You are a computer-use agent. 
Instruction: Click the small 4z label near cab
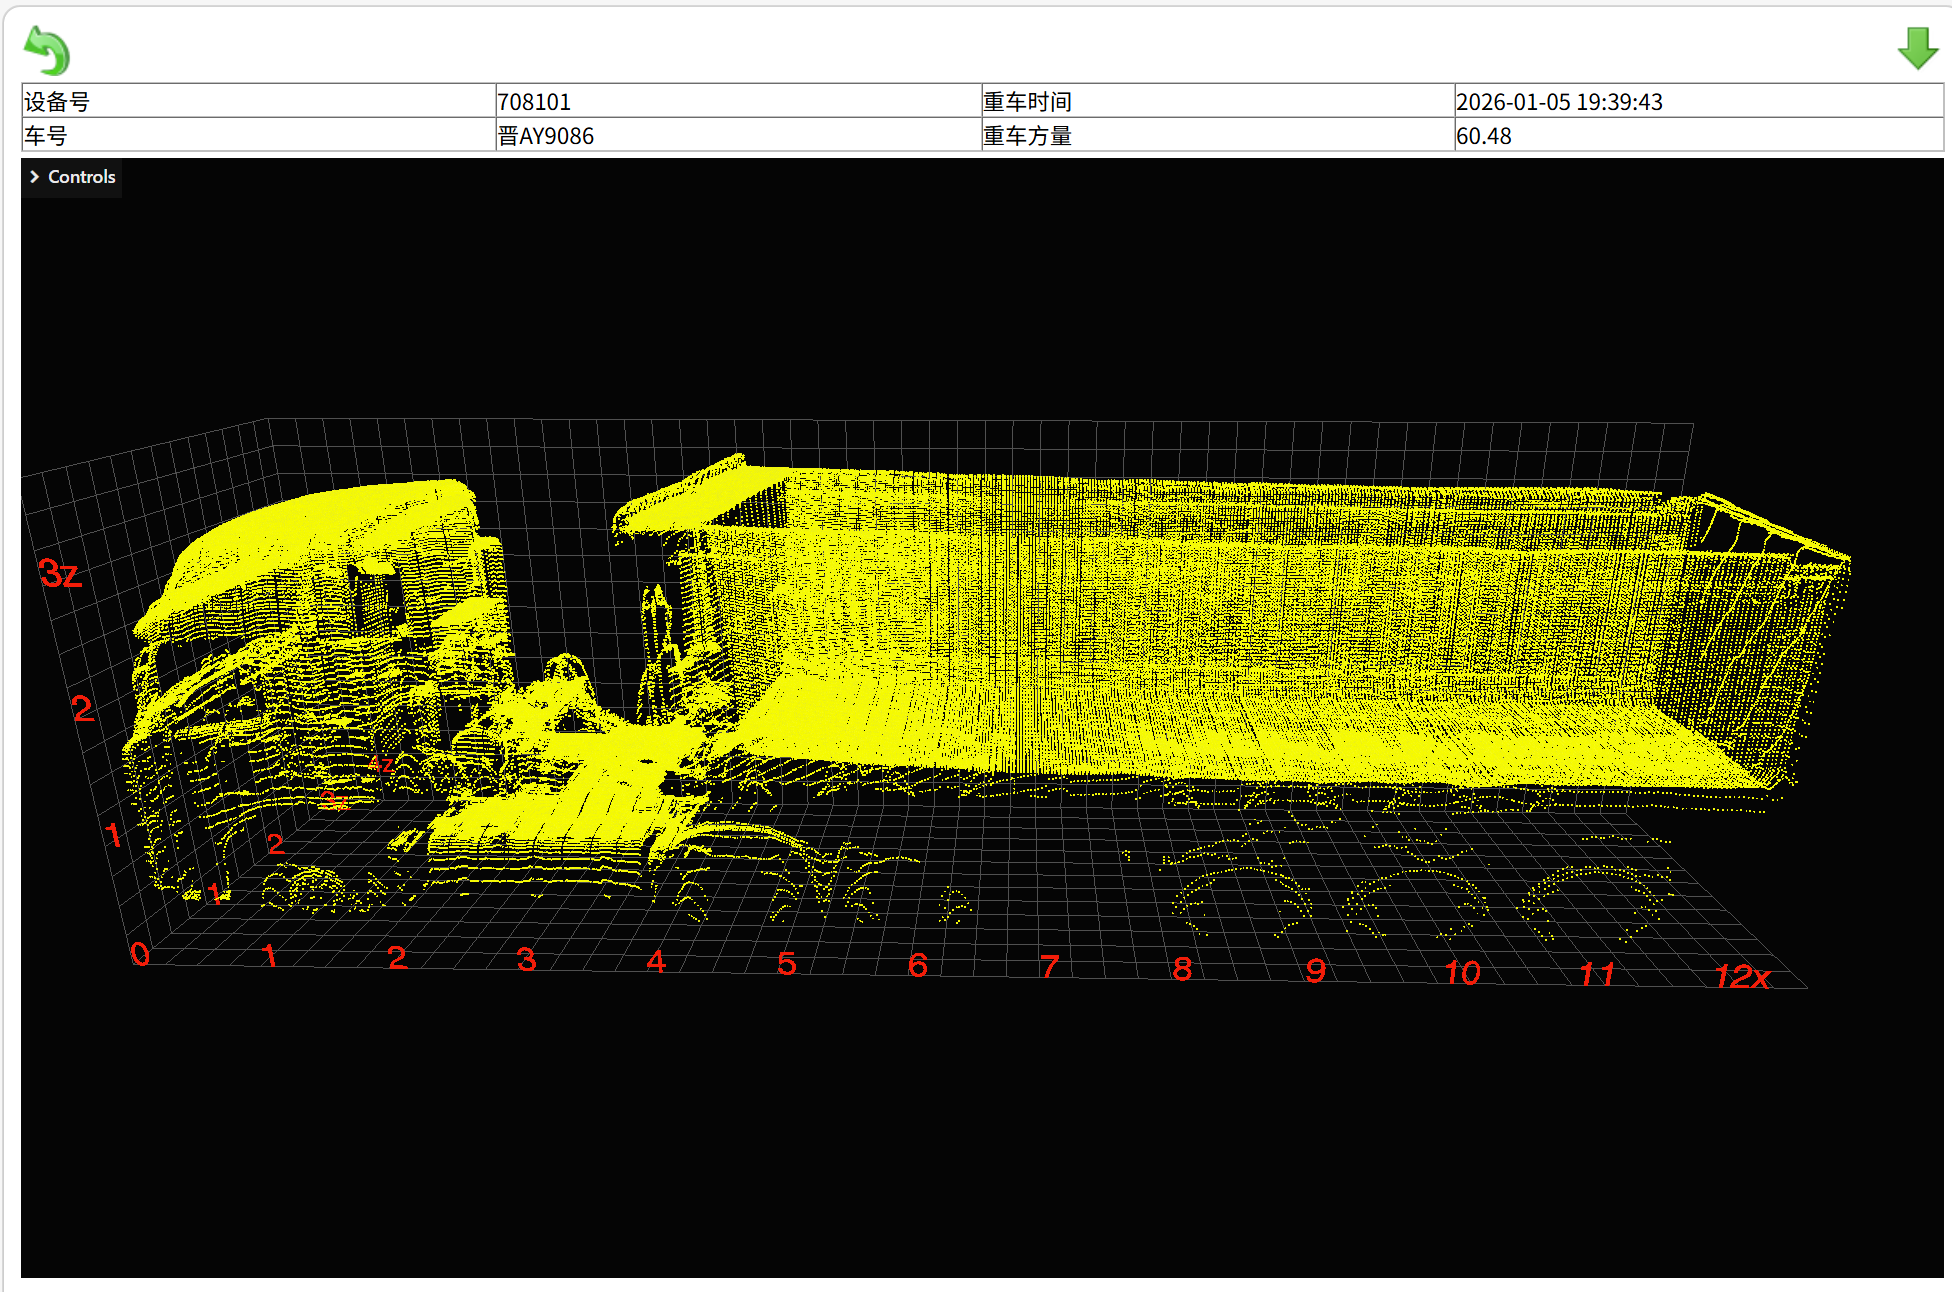click(x=380, y=765)
